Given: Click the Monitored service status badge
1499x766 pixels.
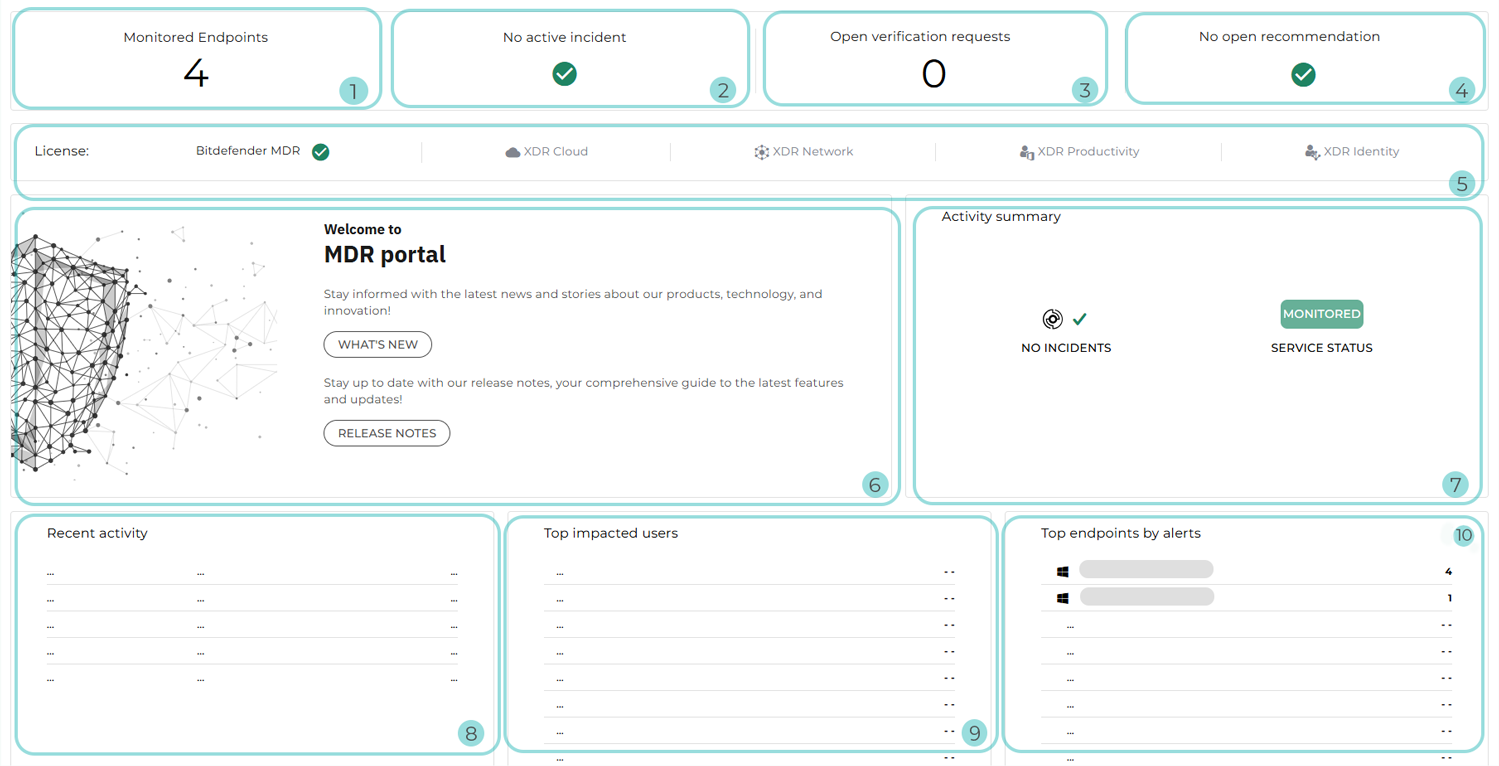Looking at the screenshot, I should (1321, 314).
